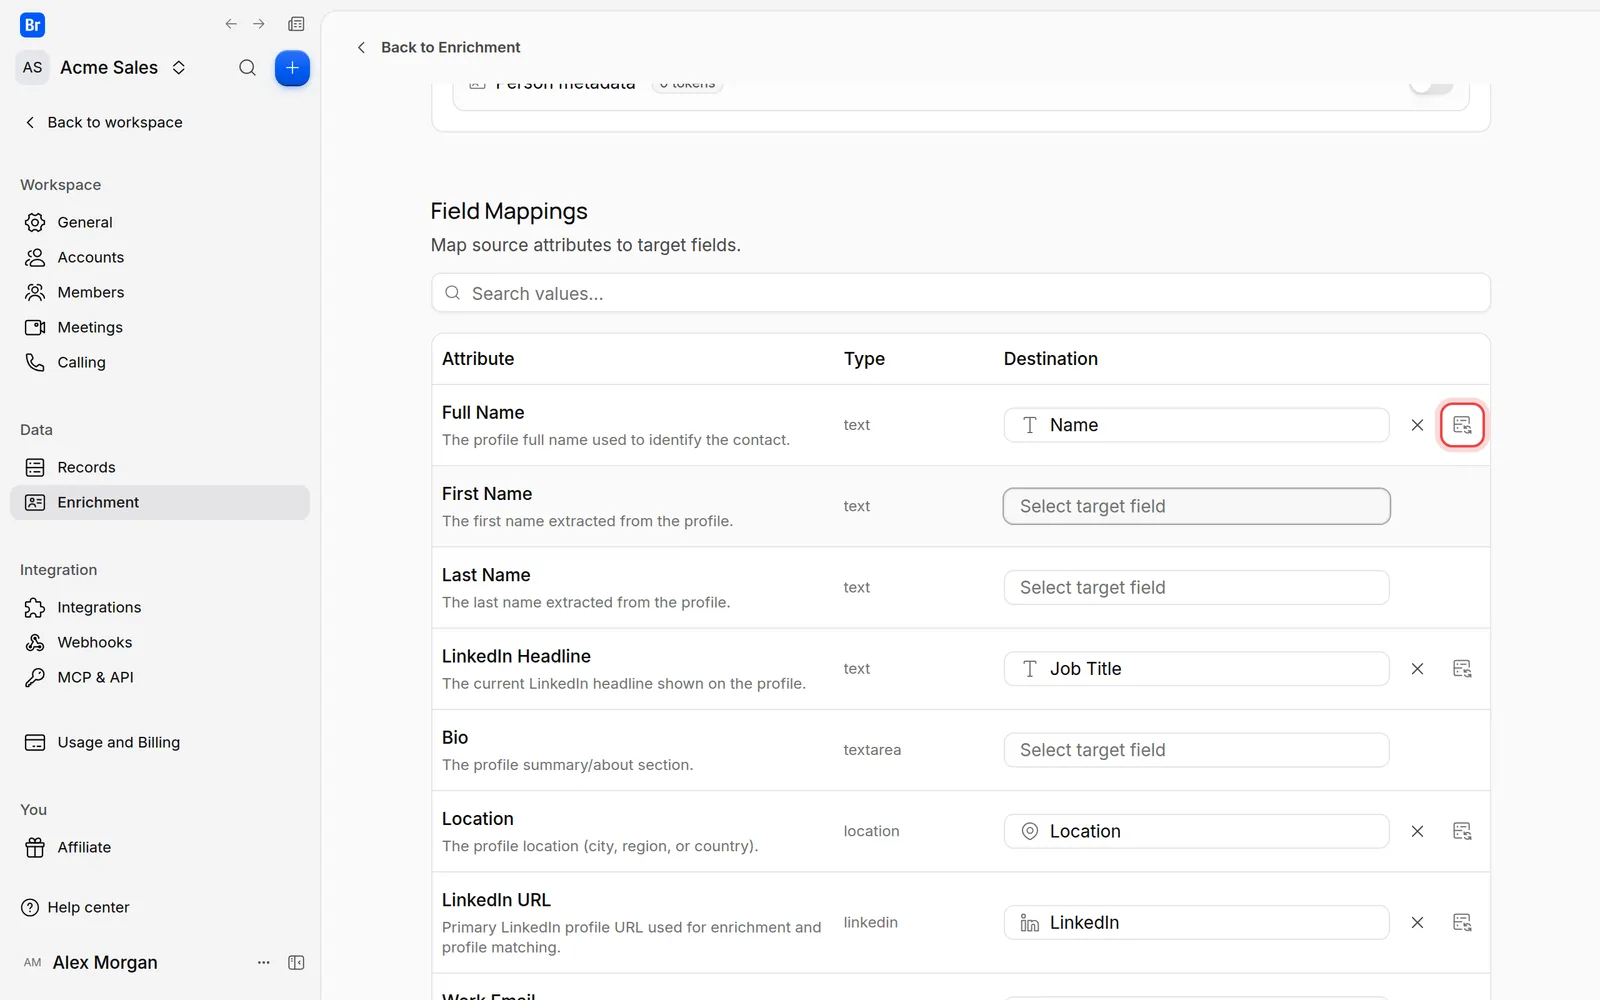1600x1000 pixels.
Task: Open the panel layout icon next to the navigation arrows
Action: 296,24
